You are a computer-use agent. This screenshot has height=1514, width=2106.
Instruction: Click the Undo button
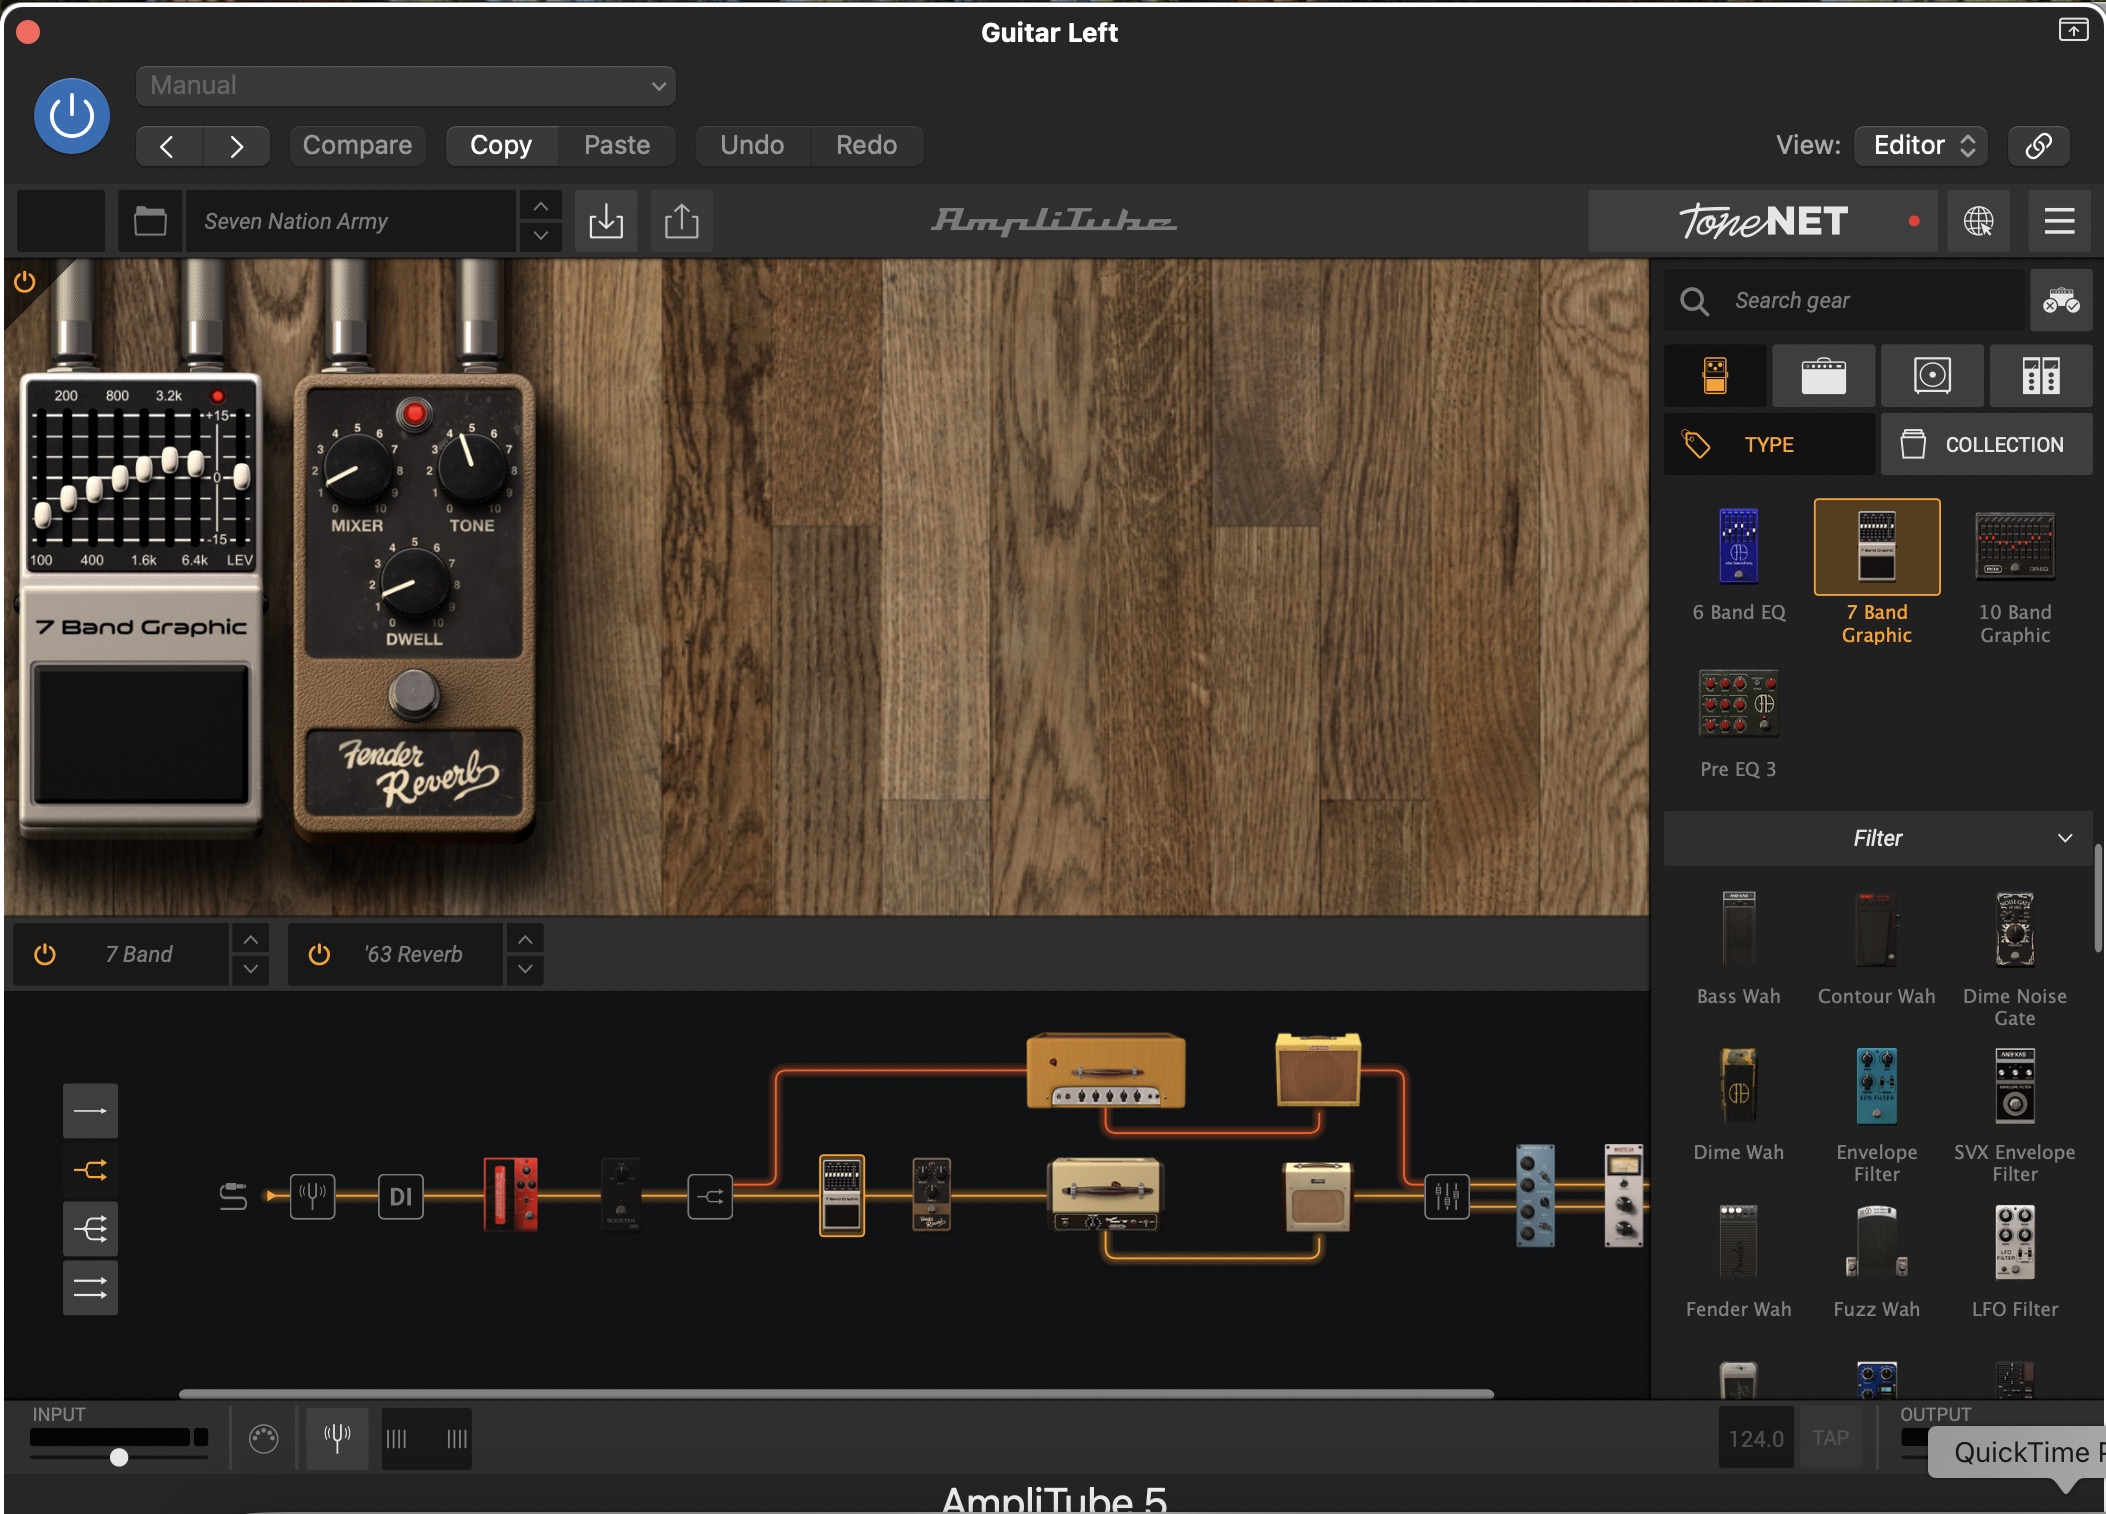752,145
